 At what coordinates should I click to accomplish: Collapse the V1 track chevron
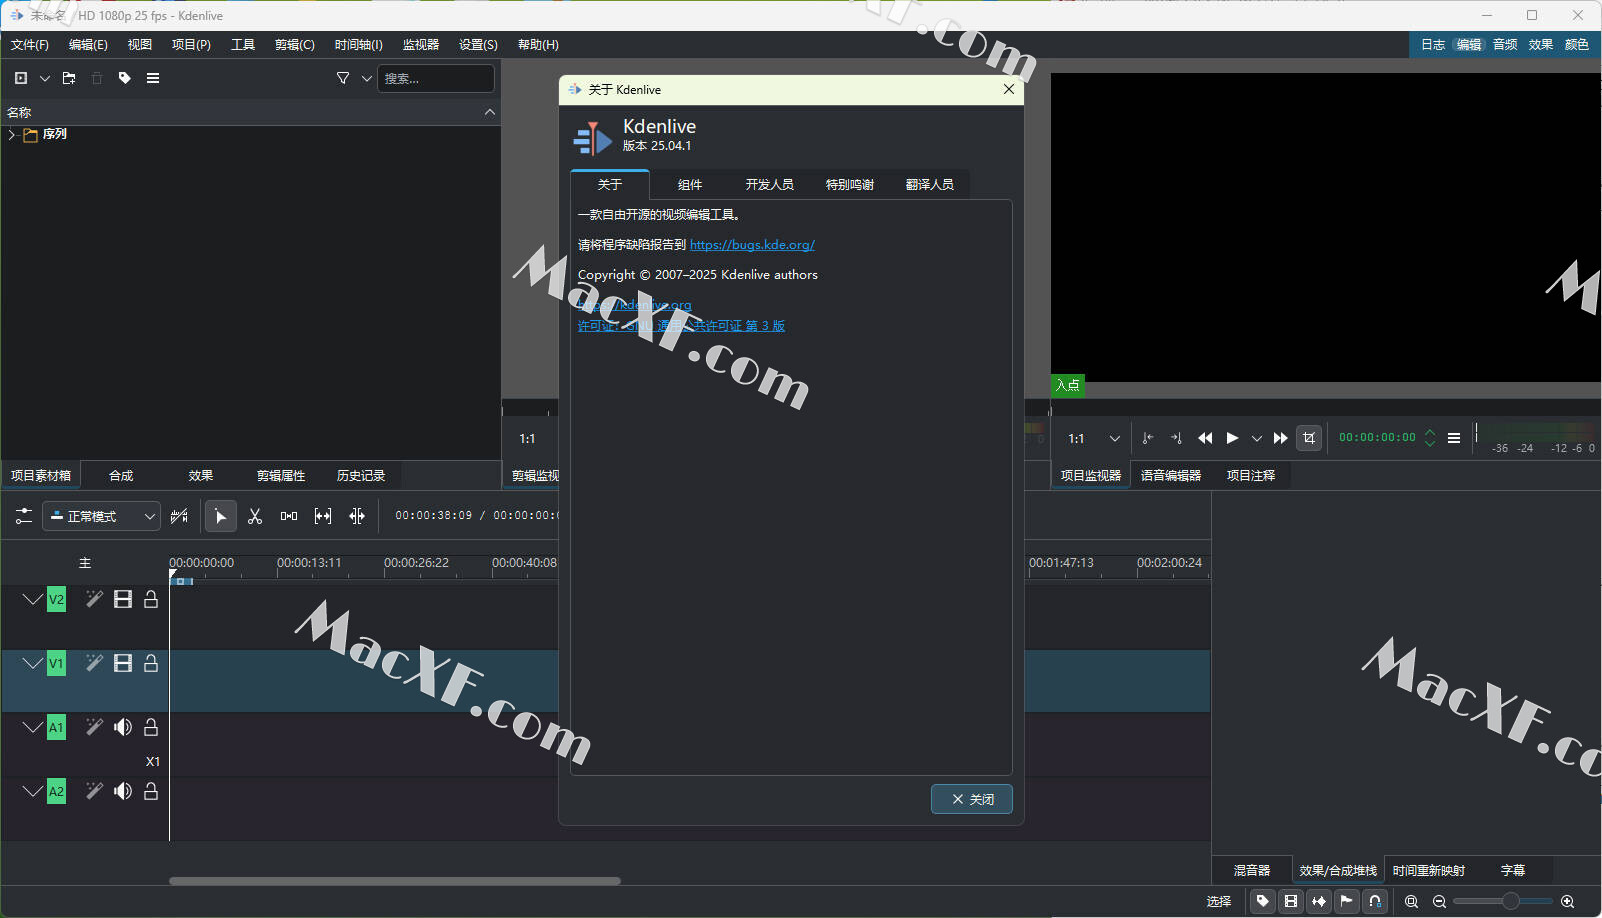click(32, 663)
